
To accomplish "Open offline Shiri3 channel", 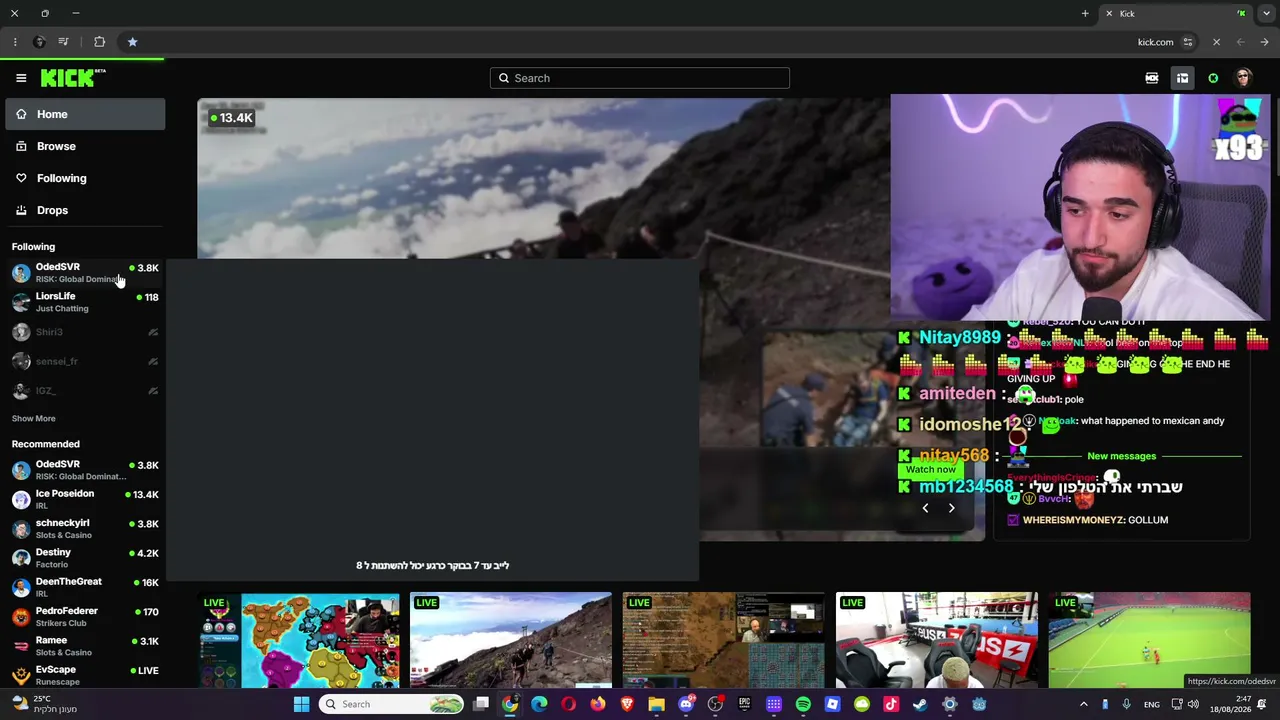I will point(85,332).
